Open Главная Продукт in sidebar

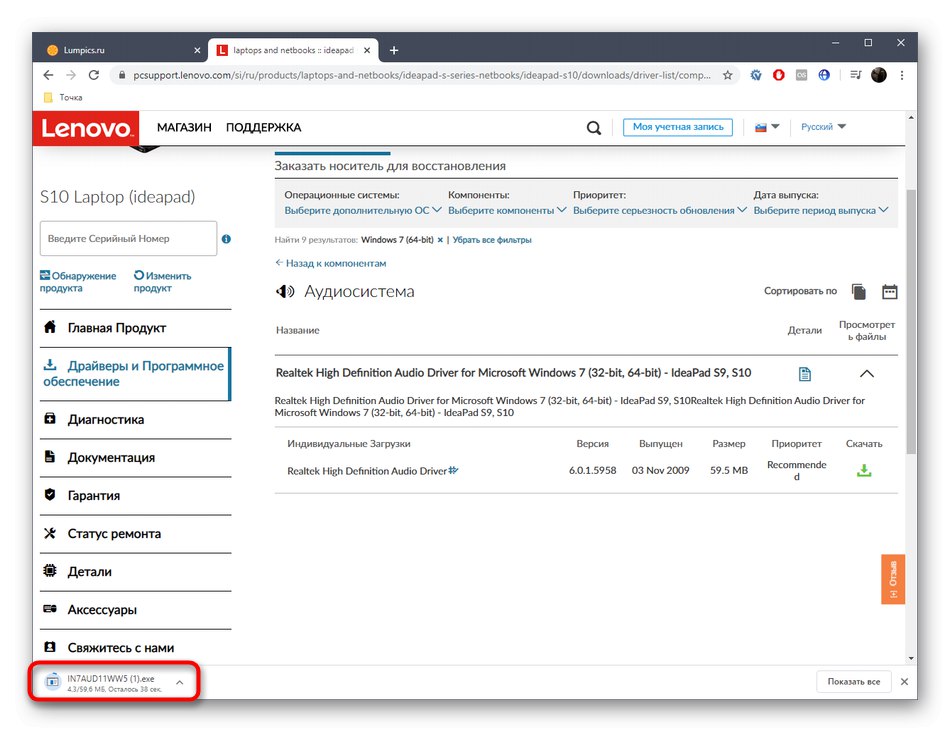tap(136, 328)
